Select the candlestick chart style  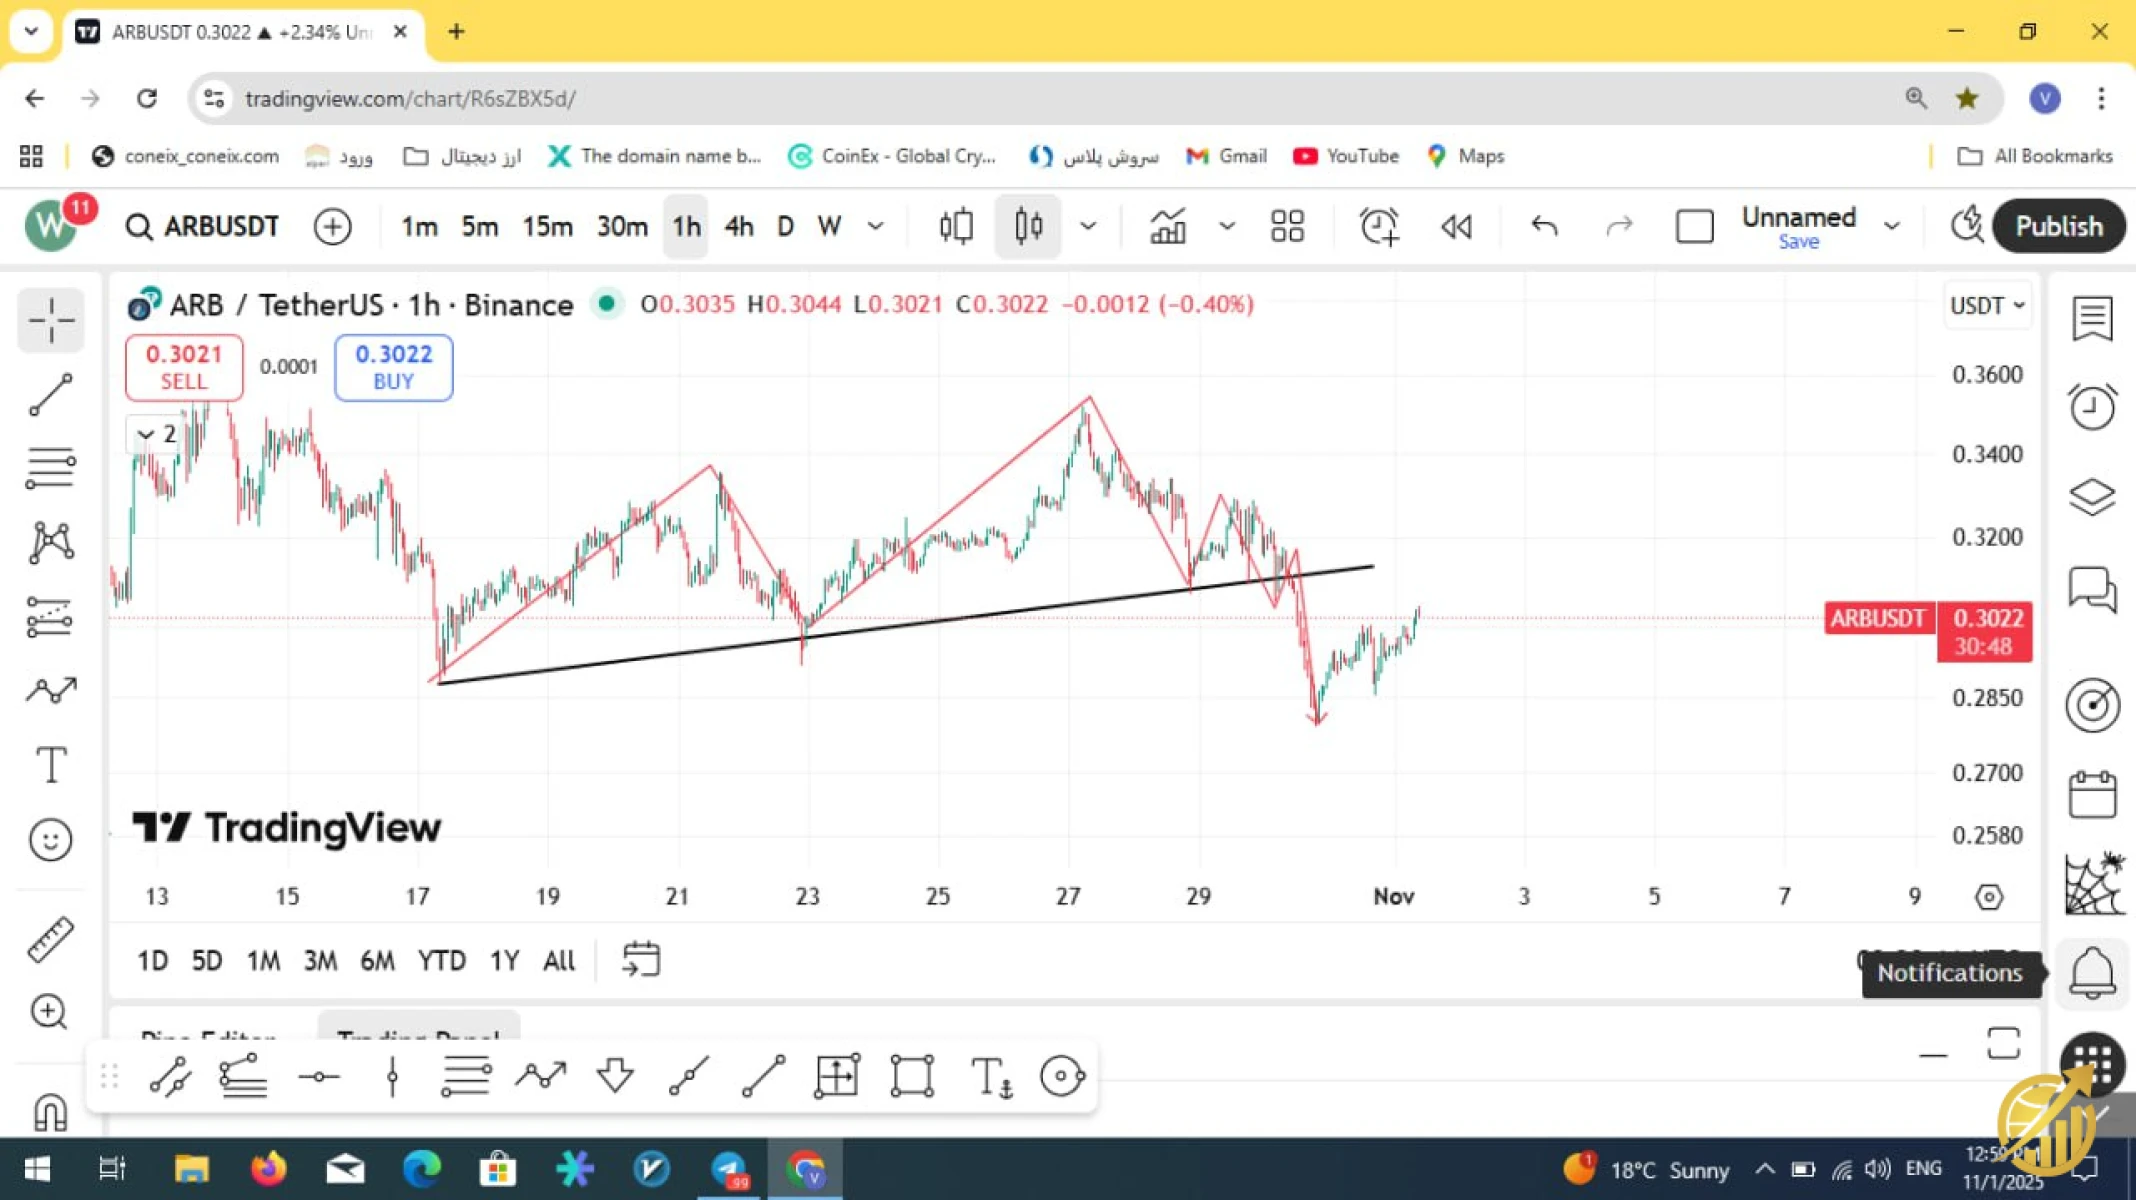pos(1028,227)
